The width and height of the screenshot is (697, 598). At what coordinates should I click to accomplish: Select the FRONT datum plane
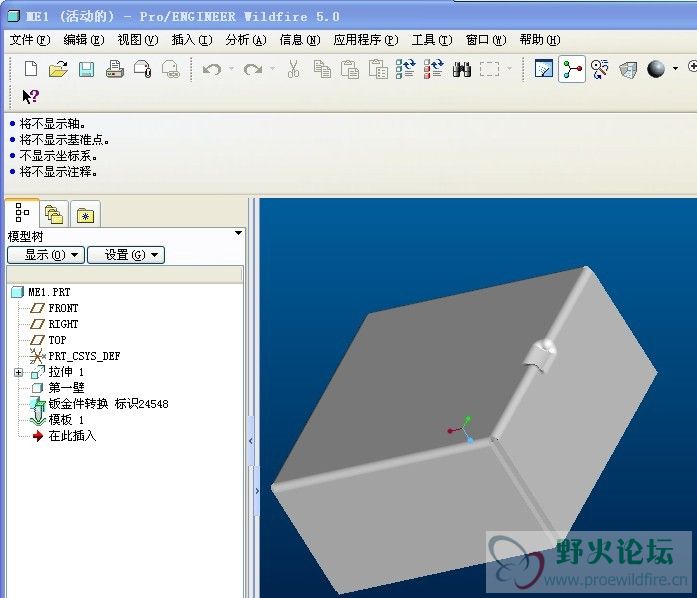tap(54, 308)
